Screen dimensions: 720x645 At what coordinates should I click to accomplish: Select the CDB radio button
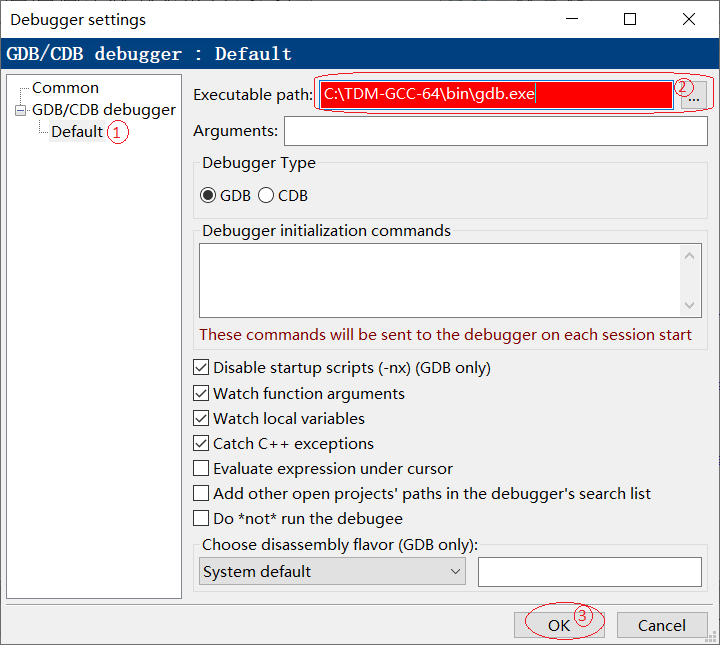[x=266, y=196]
